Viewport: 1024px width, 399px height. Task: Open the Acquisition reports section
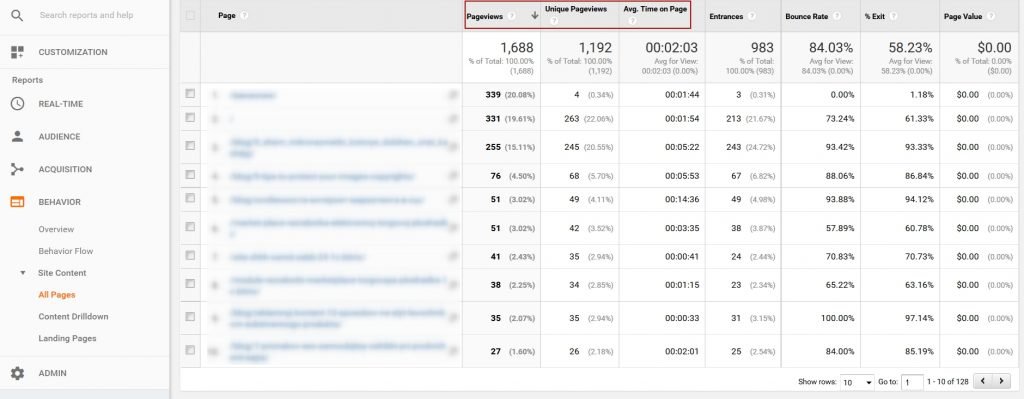click(x=65, y=169)
